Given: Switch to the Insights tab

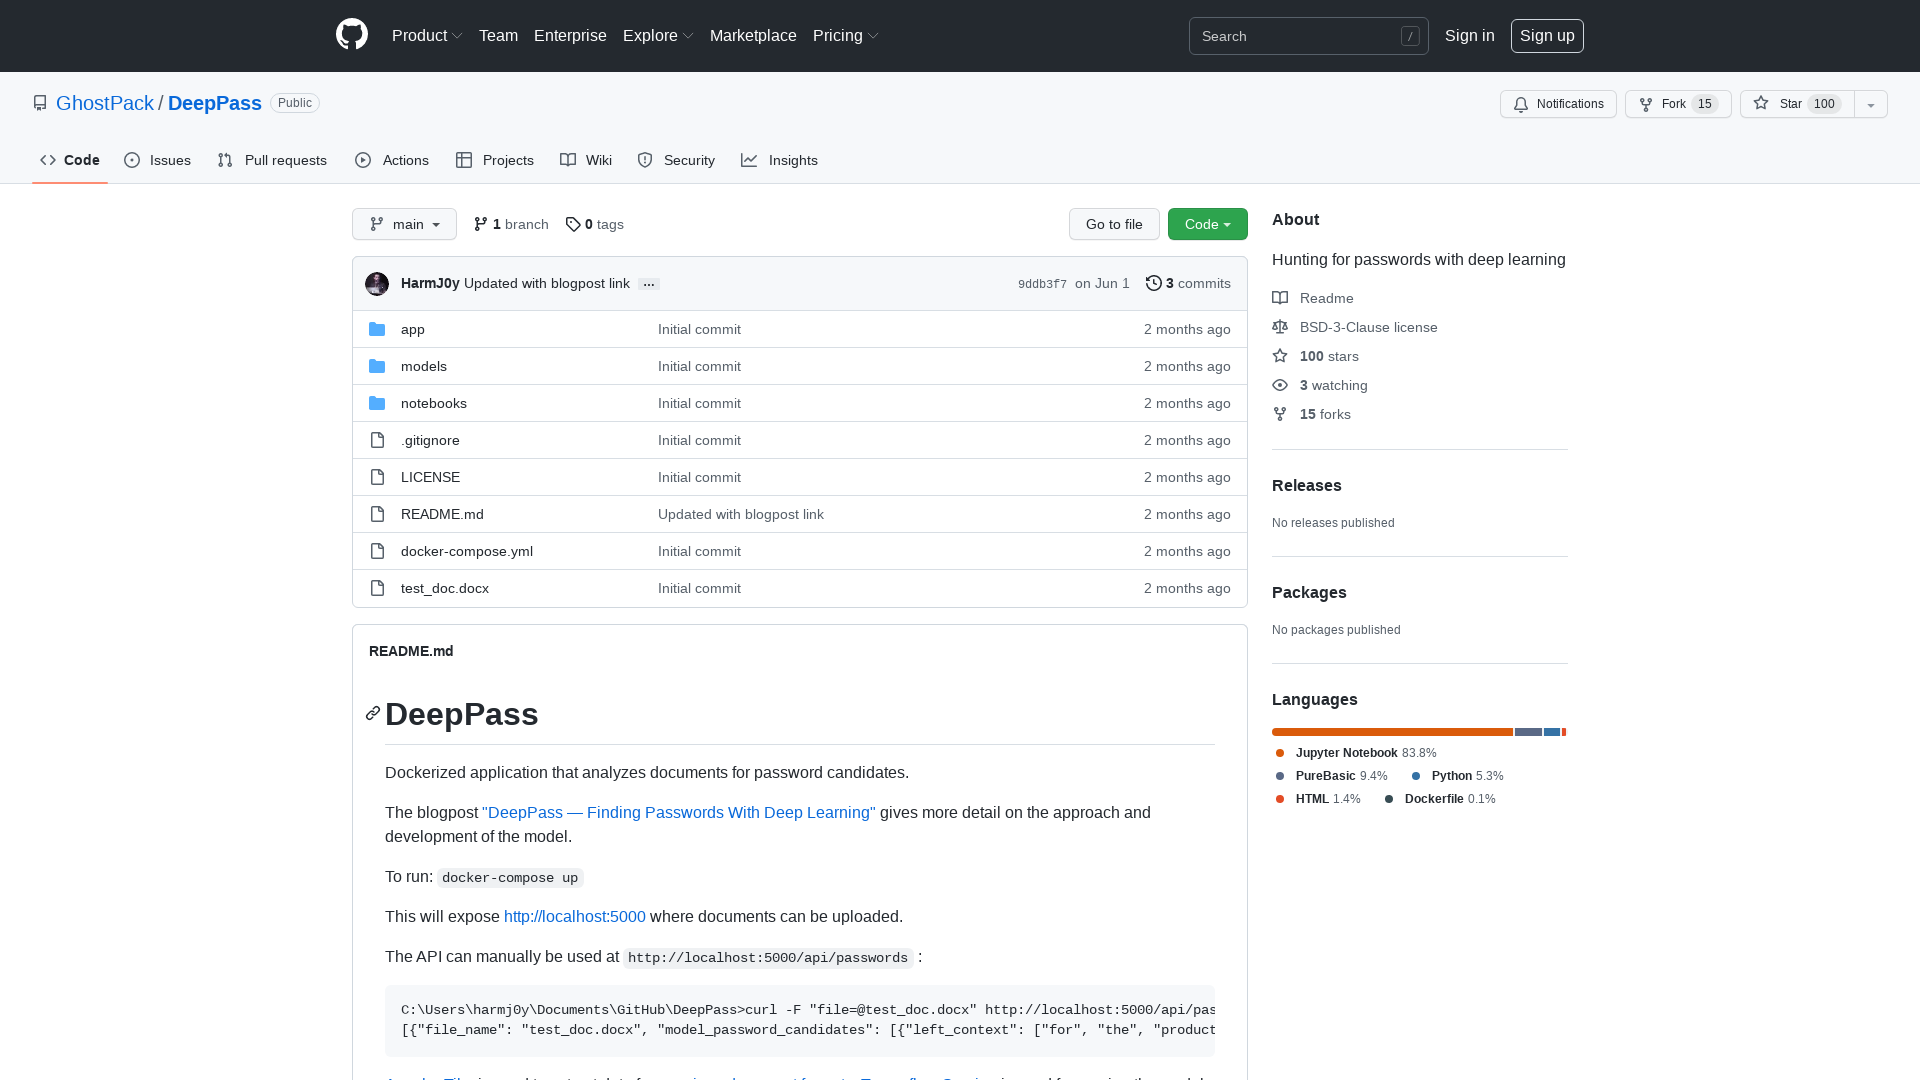Looking at the screenshot, I should (x=780, y=160).
